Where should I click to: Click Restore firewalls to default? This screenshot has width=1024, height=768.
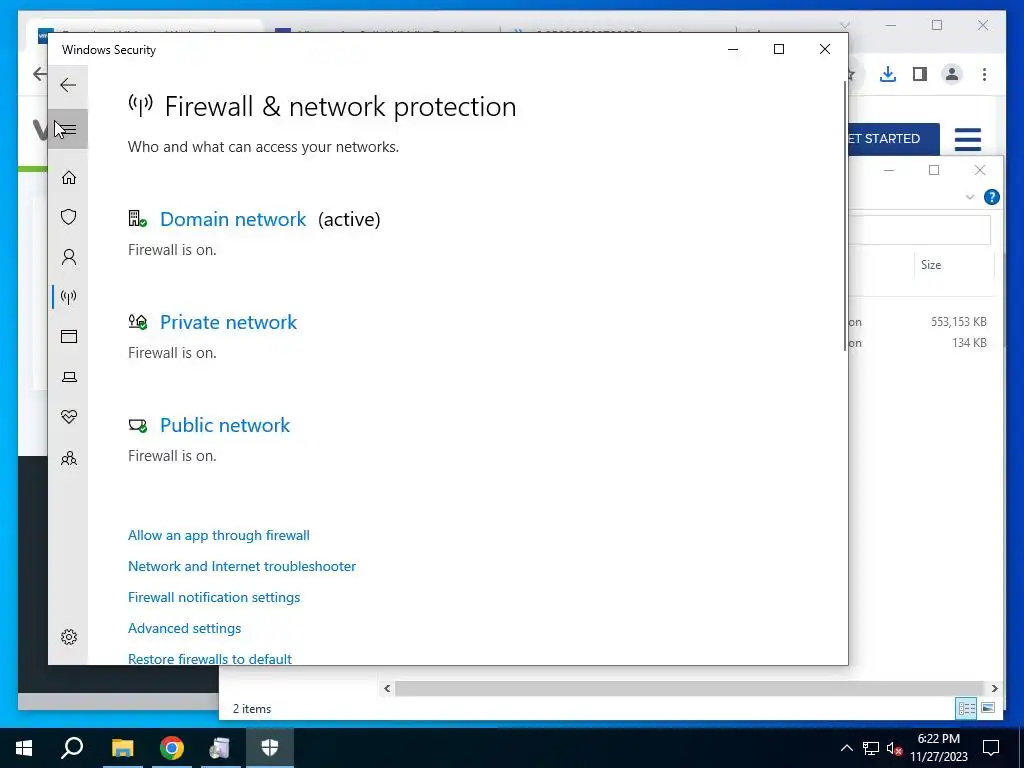click(x=210, y=659)
